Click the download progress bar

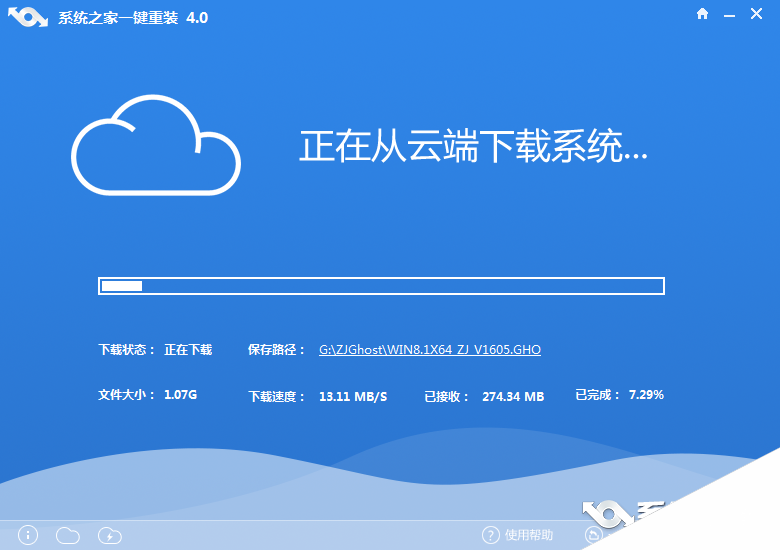pyautogui.click(x=381, y=286)
